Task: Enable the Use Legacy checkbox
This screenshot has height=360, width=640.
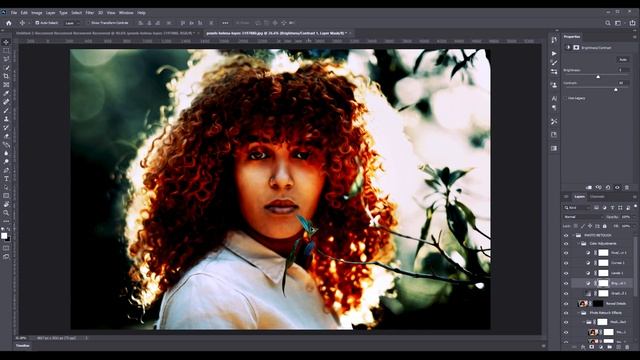Action: pos(566,98)
